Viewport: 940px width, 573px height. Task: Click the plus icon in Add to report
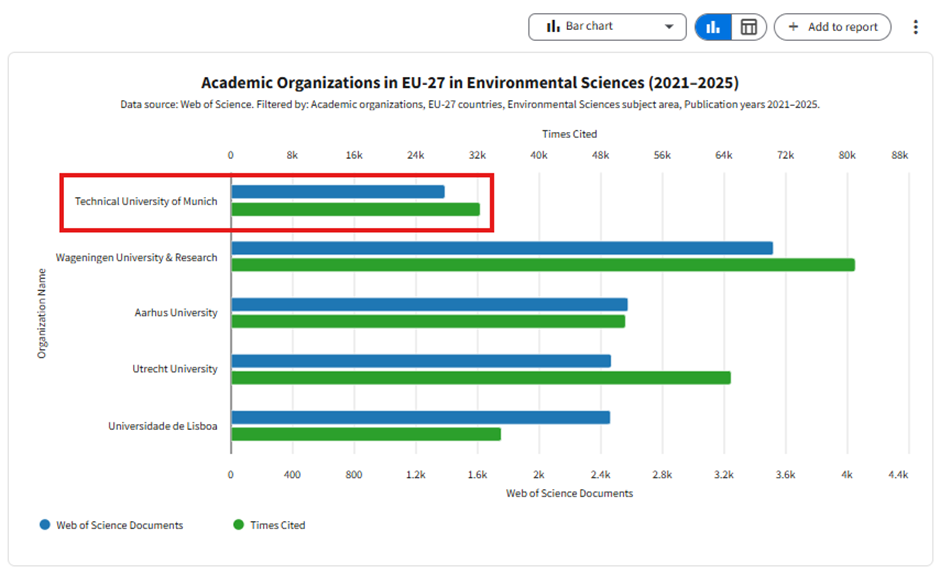click(x=793, y=26)
